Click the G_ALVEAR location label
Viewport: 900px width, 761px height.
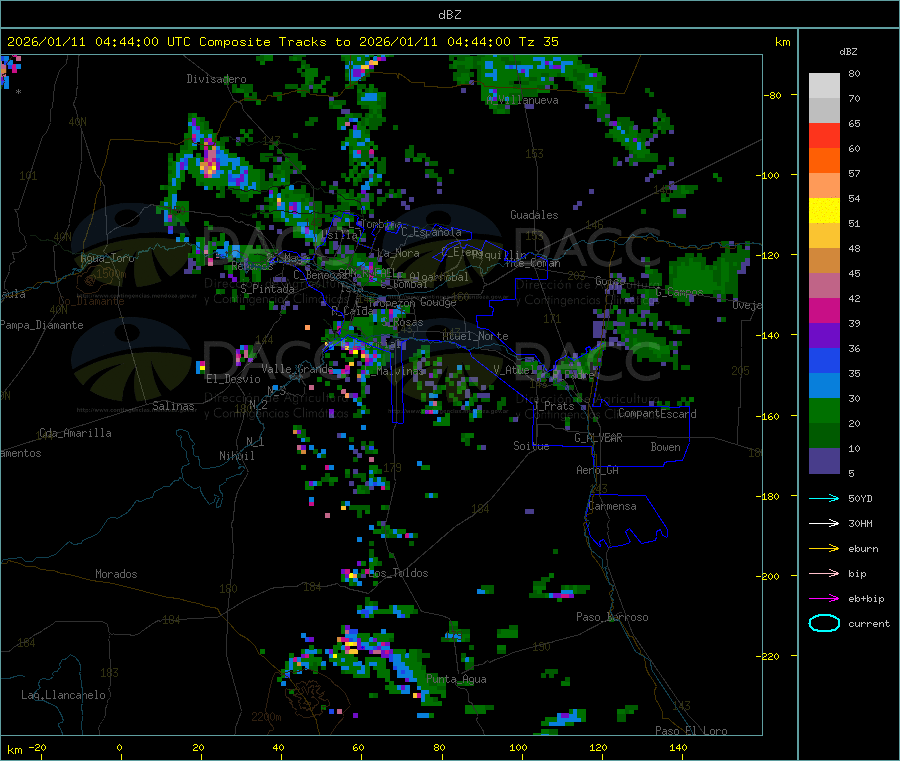click(x=598, y=438)
